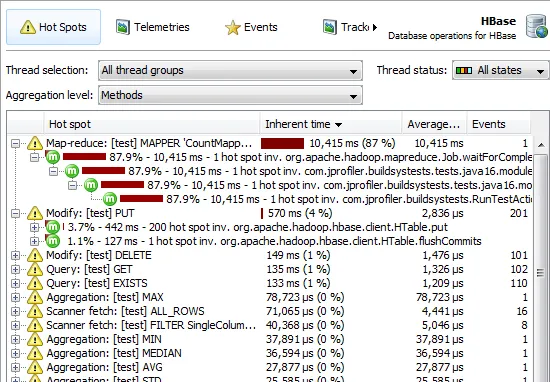The width and height of the screenshot is (550, 382).
Task: Click warning icon of Scanner fetch ALL_ROWS
Action: point(35,311)
